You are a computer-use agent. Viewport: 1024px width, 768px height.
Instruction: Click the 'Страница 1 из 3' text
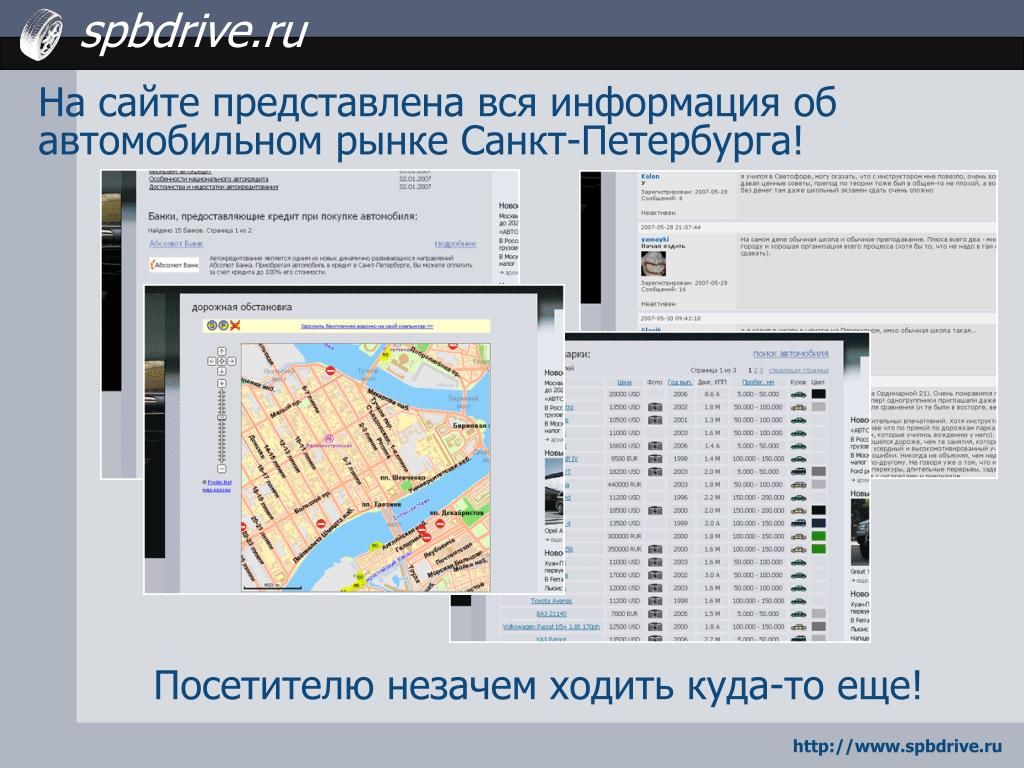click(x=713, y=370)
